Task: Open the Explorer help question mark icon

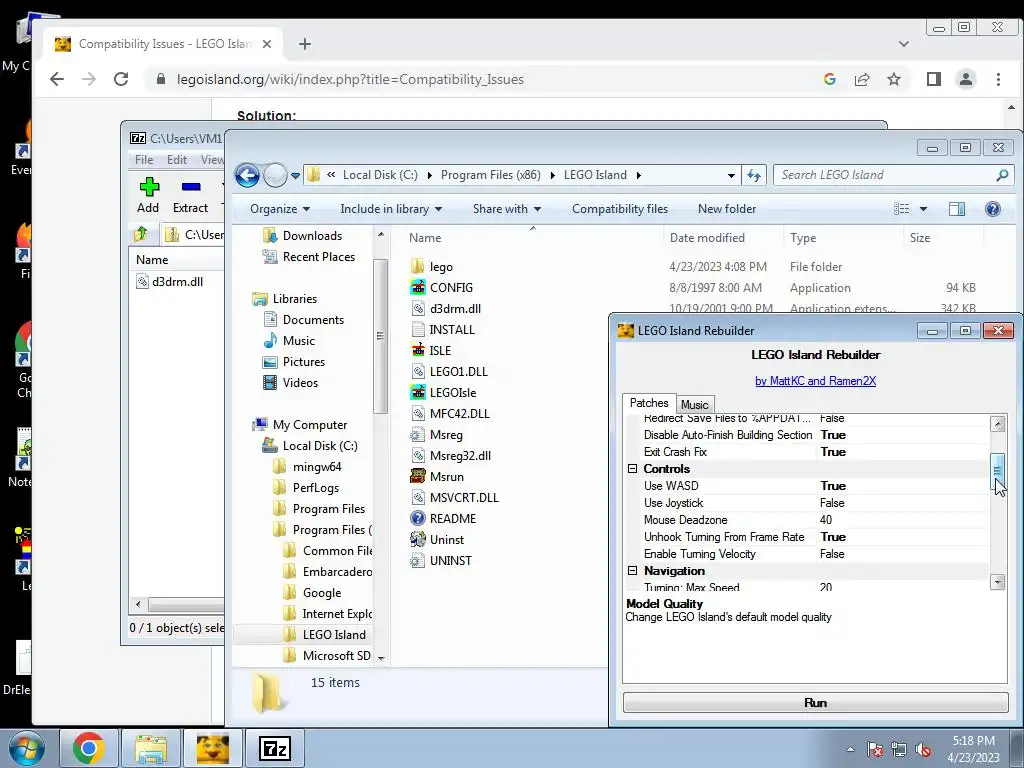Action: pyautogui.click(x=992, y=209)
